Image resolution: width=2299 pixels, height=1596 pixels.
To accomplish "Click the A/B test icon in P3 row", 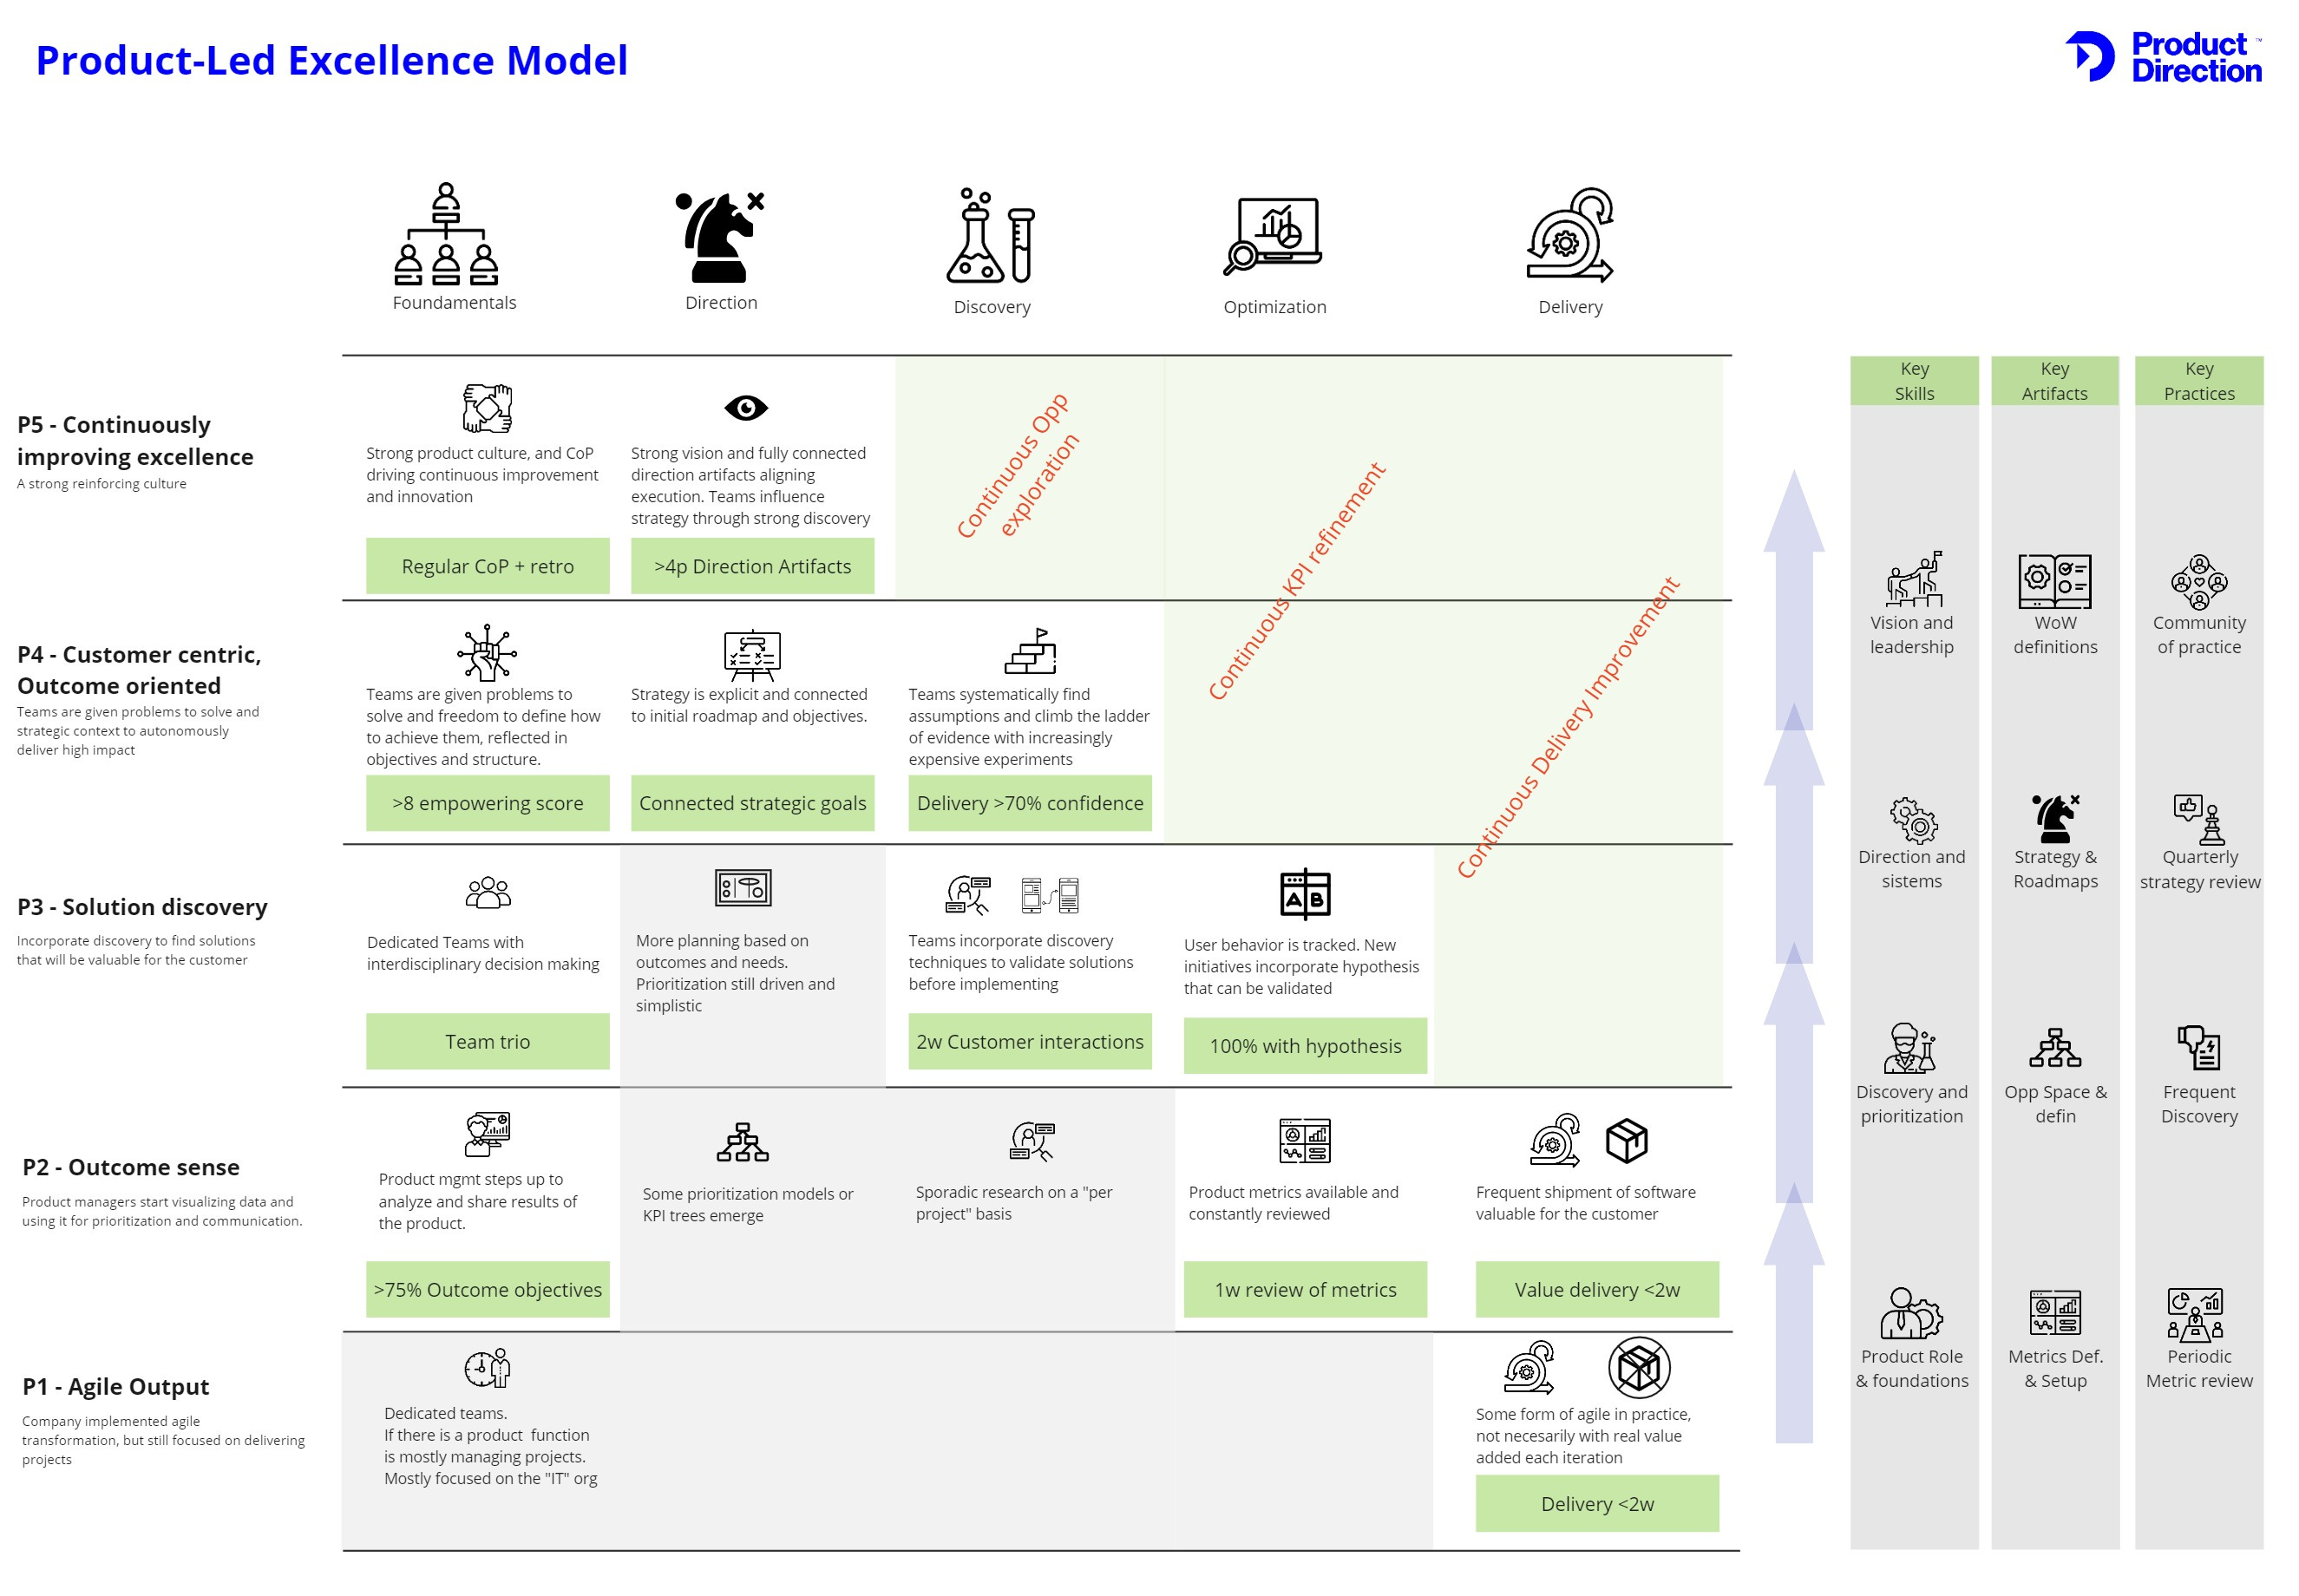I will pyautogui.click(x=1304, y=893).
